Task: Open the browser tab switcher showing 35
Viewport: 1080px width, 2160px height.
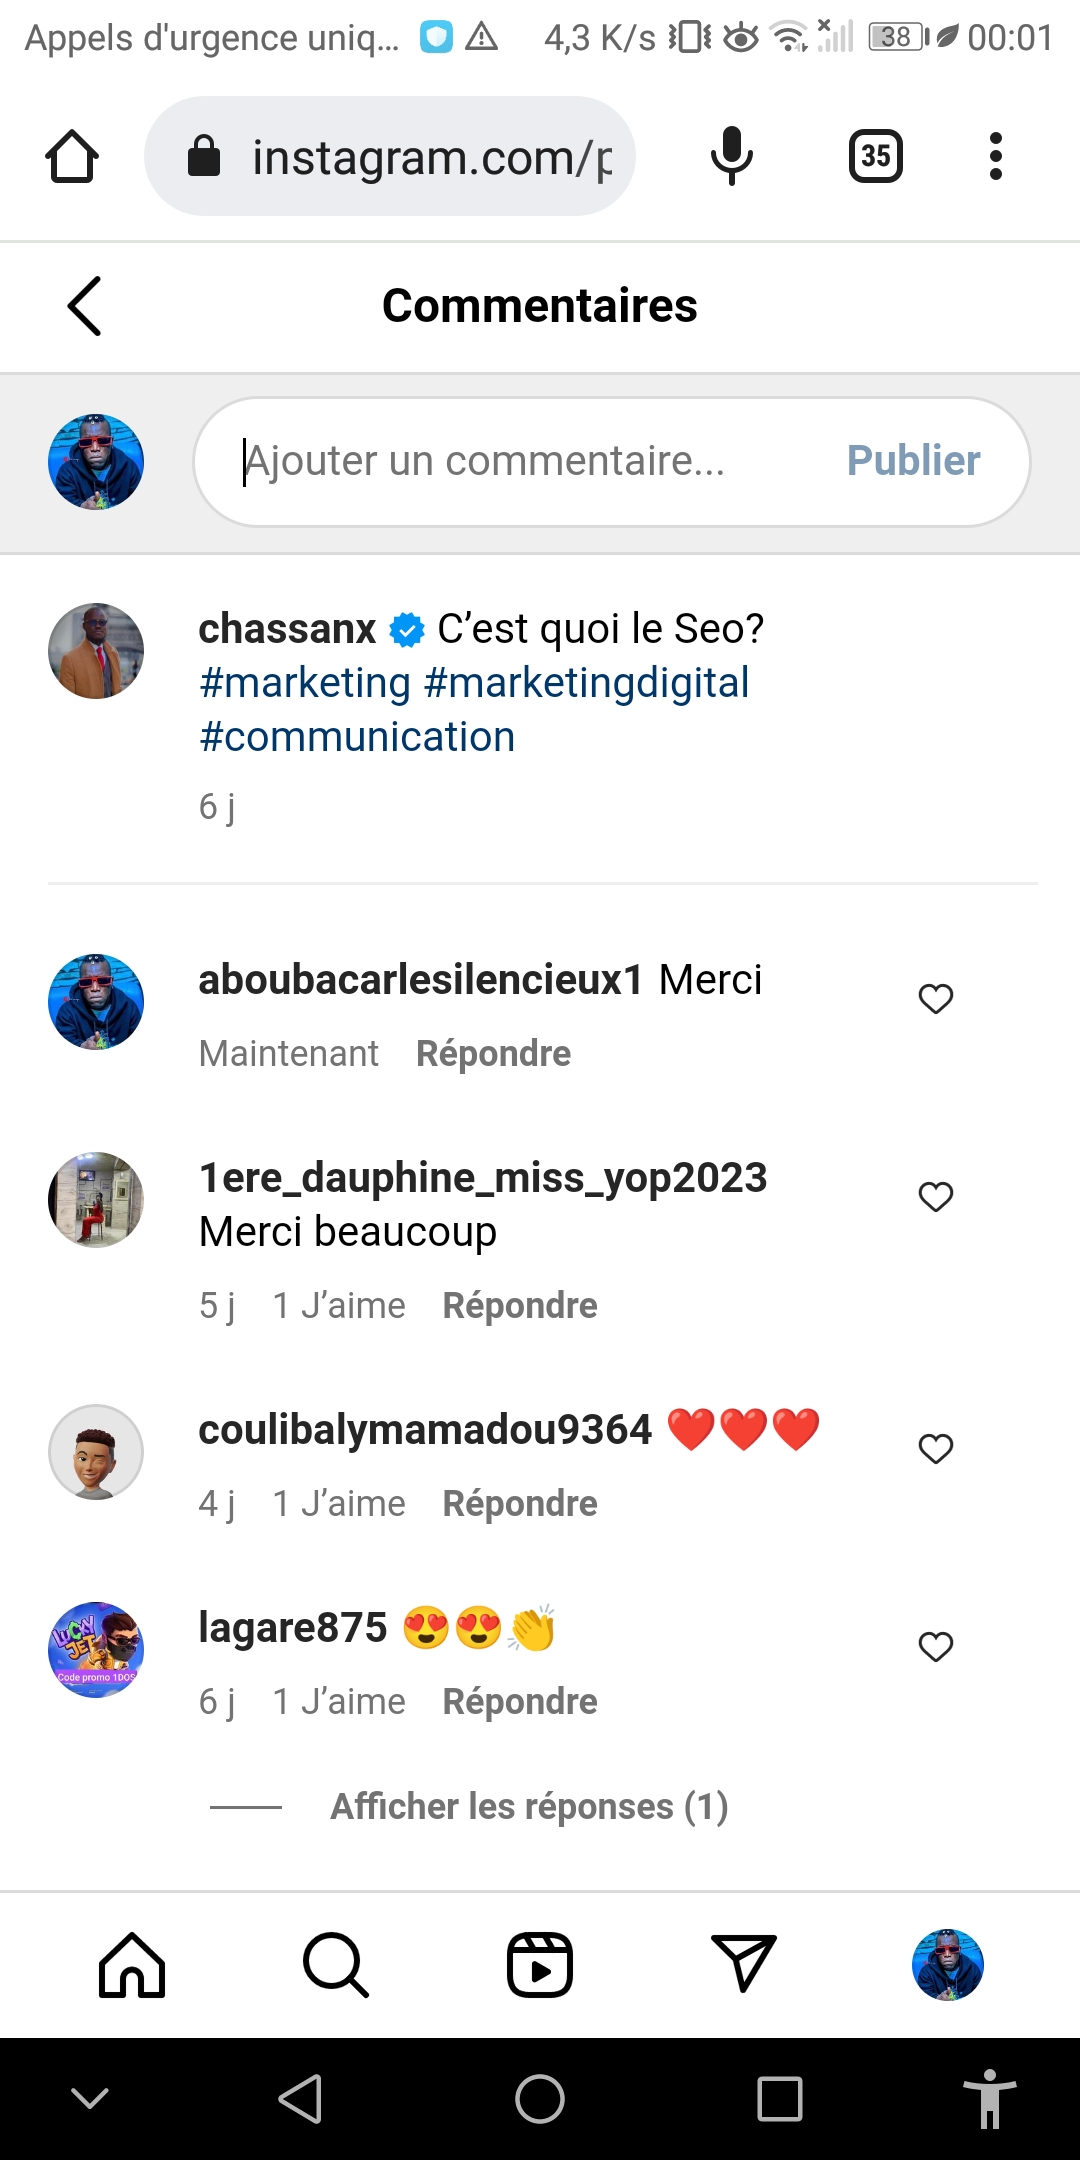Action: point(876,156)
